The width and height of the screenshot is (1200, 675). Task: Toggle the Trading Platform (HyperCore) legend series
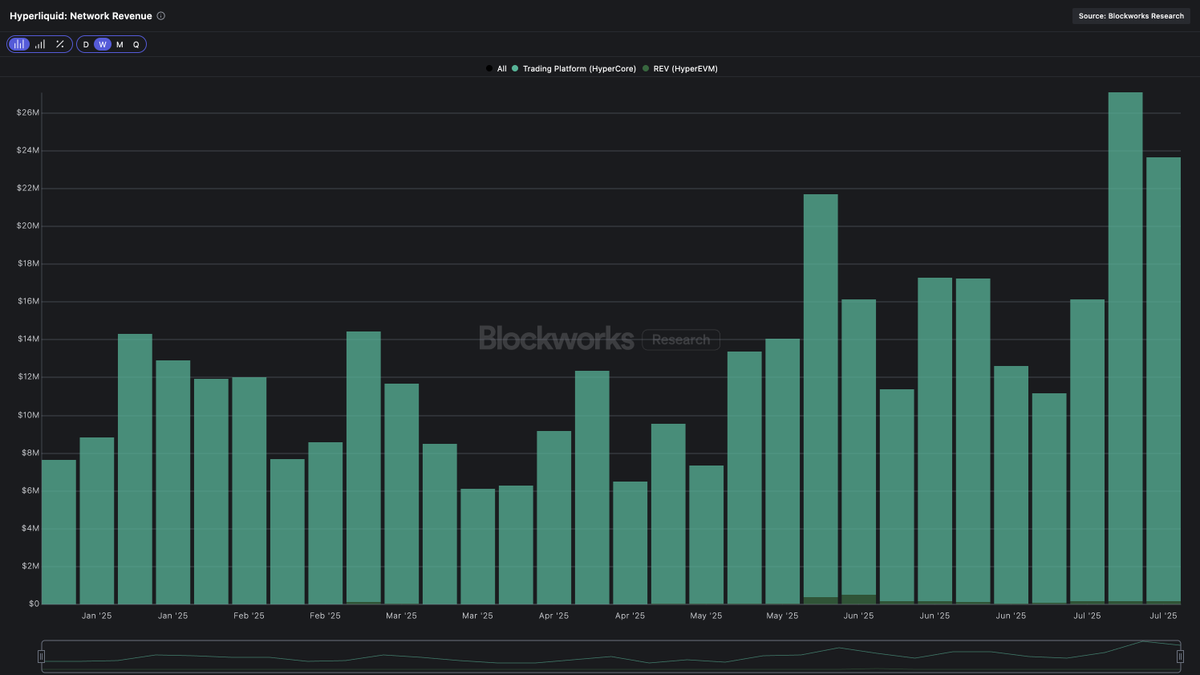click(574, 69)
